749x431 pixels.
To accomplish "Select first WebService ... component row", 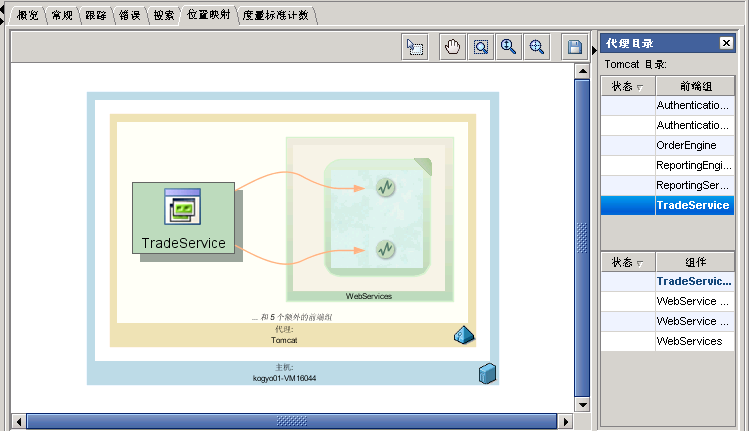I will coord(667,302).
